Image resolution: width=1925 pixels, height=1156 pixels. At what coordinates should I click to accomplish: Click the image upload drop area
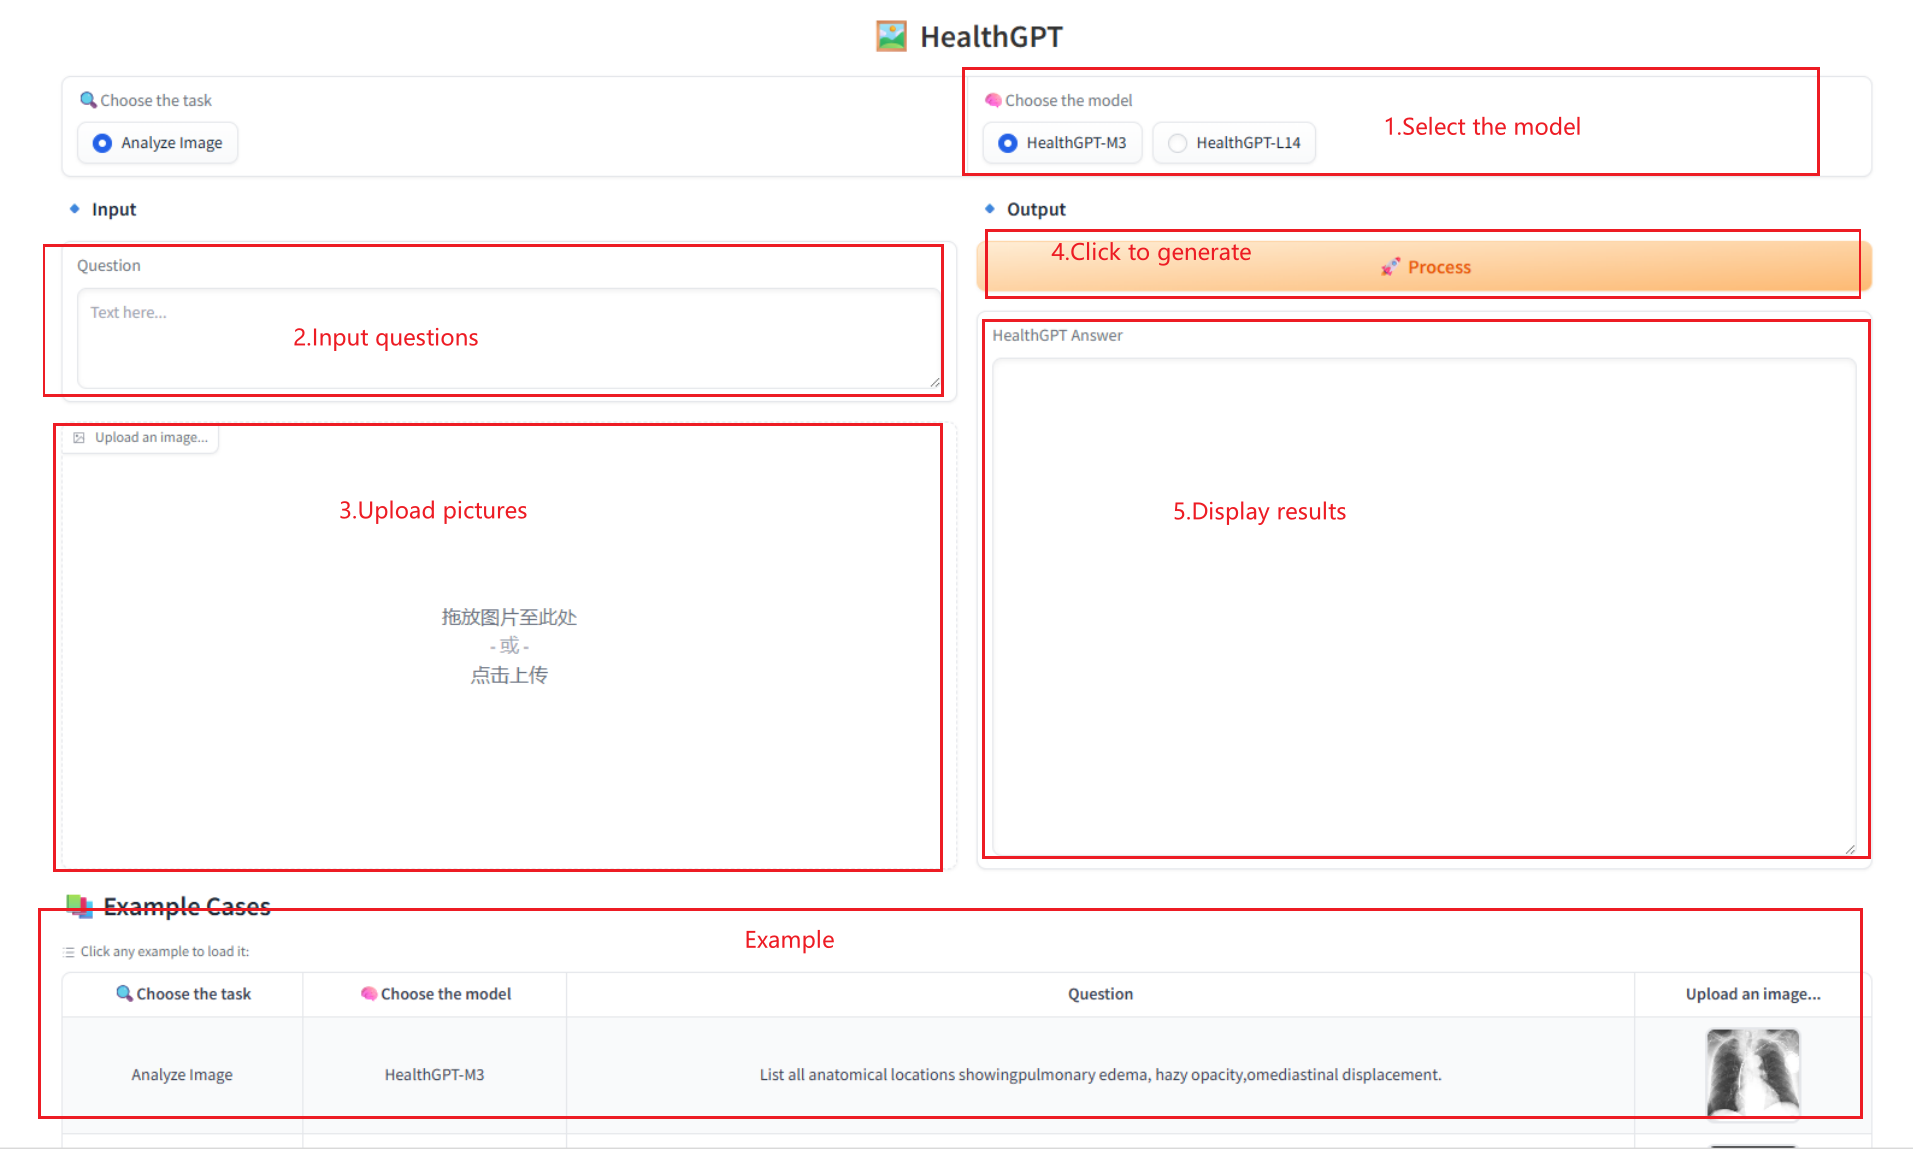(x=508, y=646)
